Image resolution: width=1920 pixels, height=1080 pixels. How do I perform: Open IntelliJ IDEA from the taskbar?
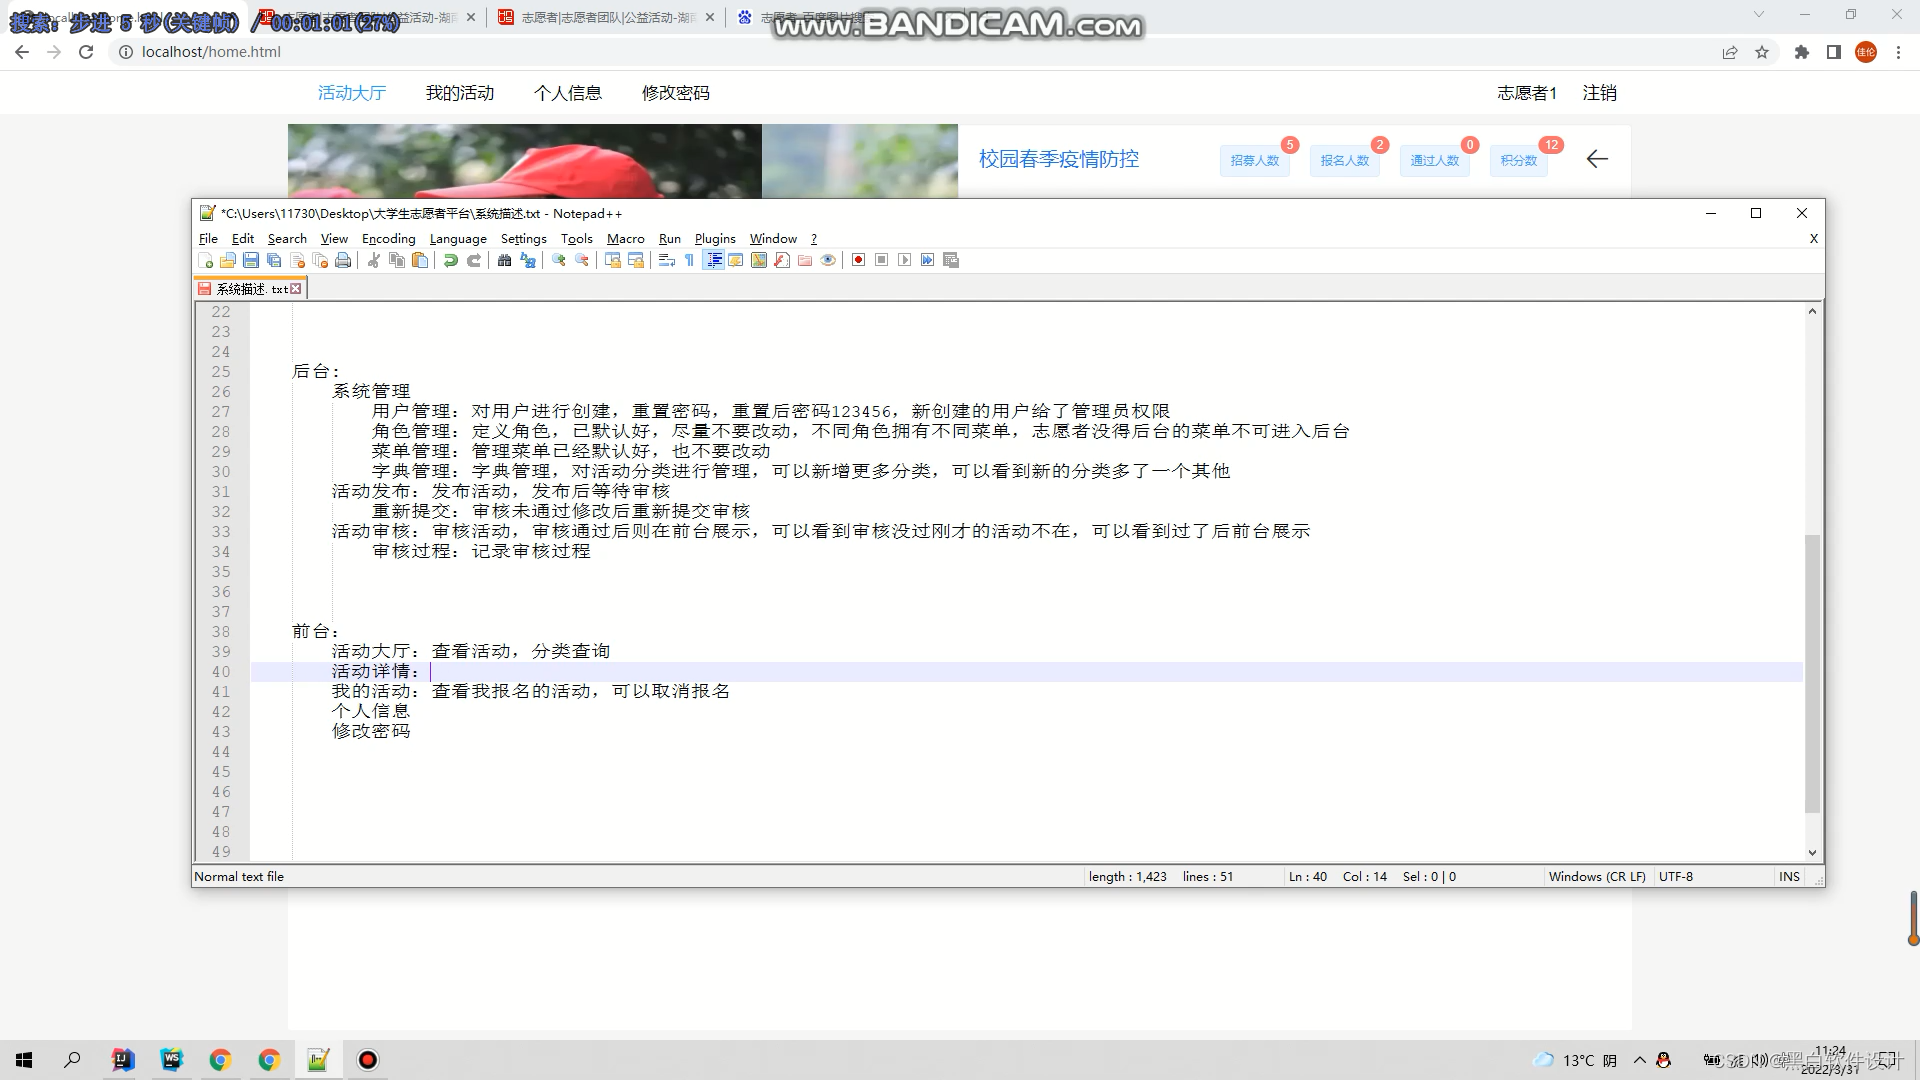click(x=123, y=1060)
